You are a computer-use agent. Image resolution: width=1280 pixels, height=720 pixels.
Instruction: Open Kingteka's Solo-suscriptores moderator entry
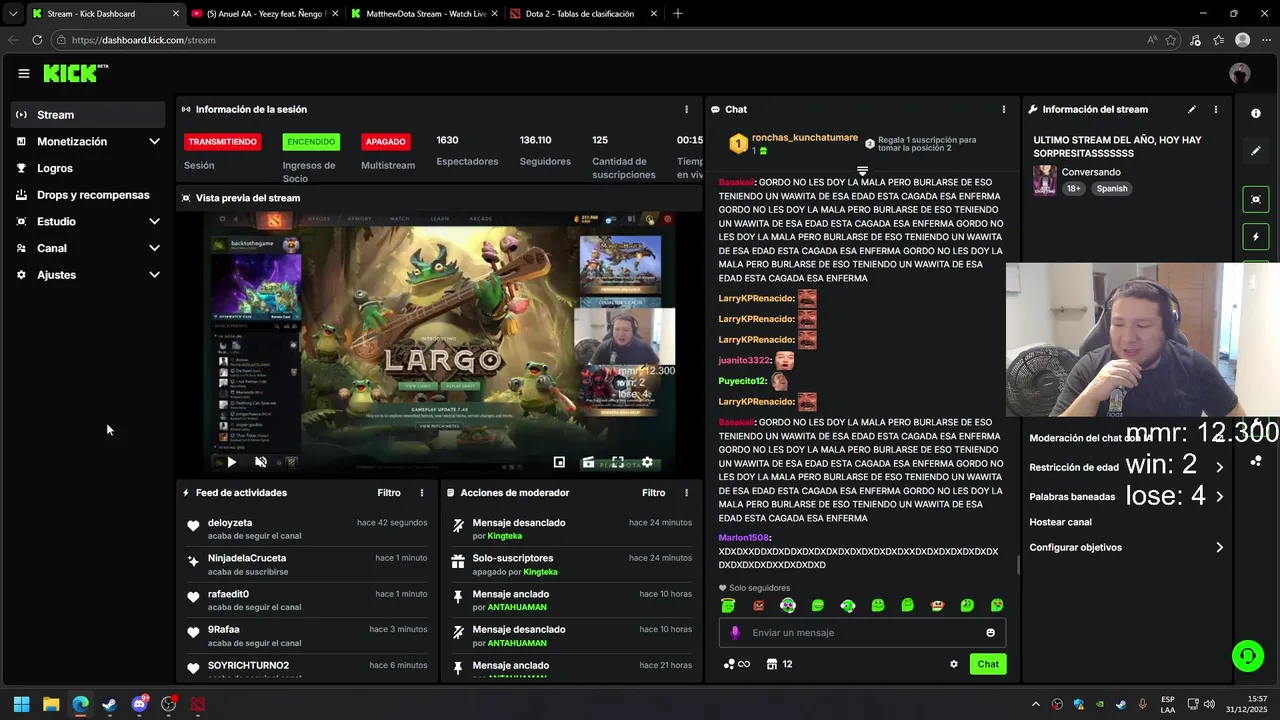click(x=571, y=565)
